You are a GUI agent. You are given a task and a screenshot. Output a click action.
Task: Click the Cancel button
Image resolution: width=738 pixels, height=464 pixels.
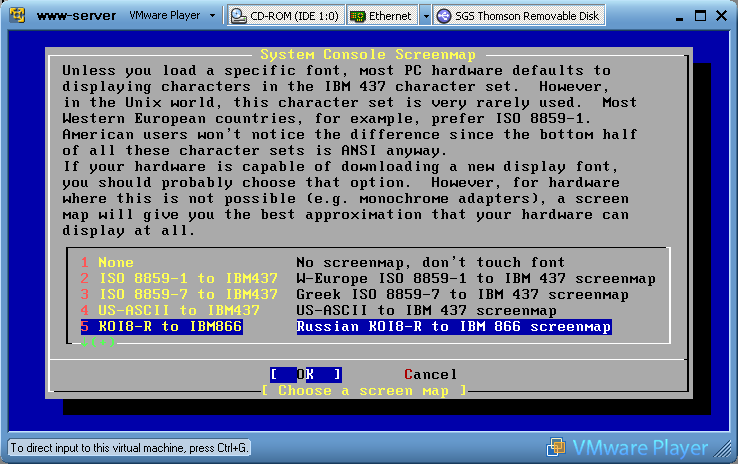pyautogui.click(x=431, y=375)
